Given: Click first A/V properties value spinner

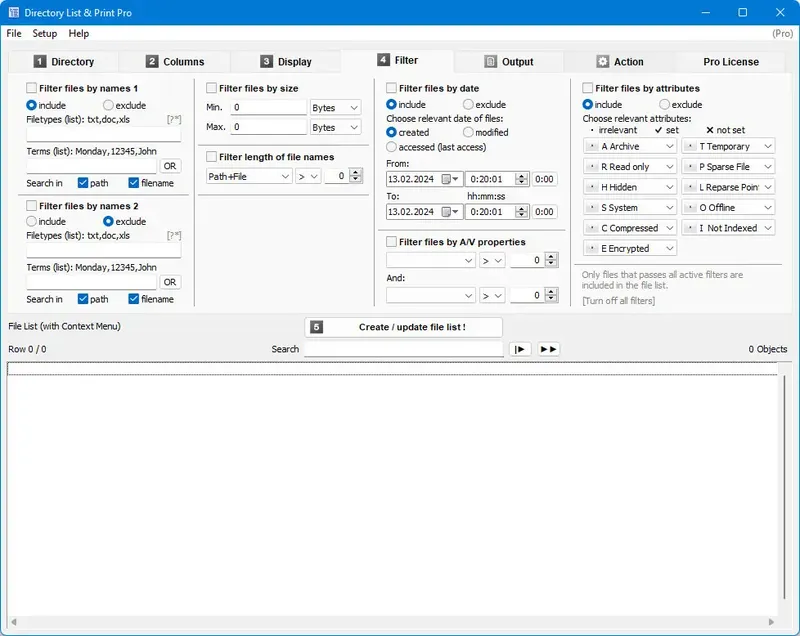Looking at the screenshot, I should (x=551, y=260).
